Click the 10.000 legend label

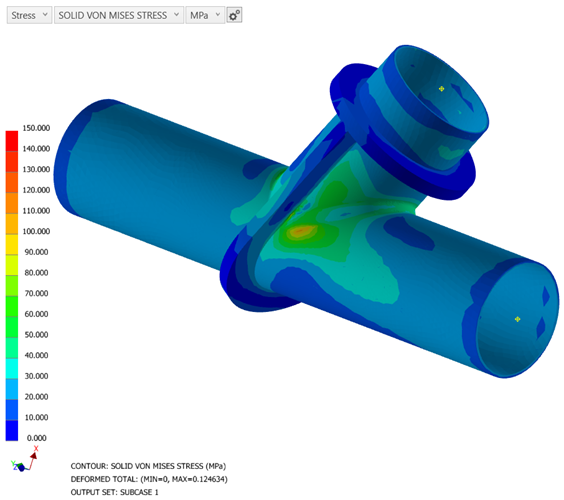(x=36, y=418)
